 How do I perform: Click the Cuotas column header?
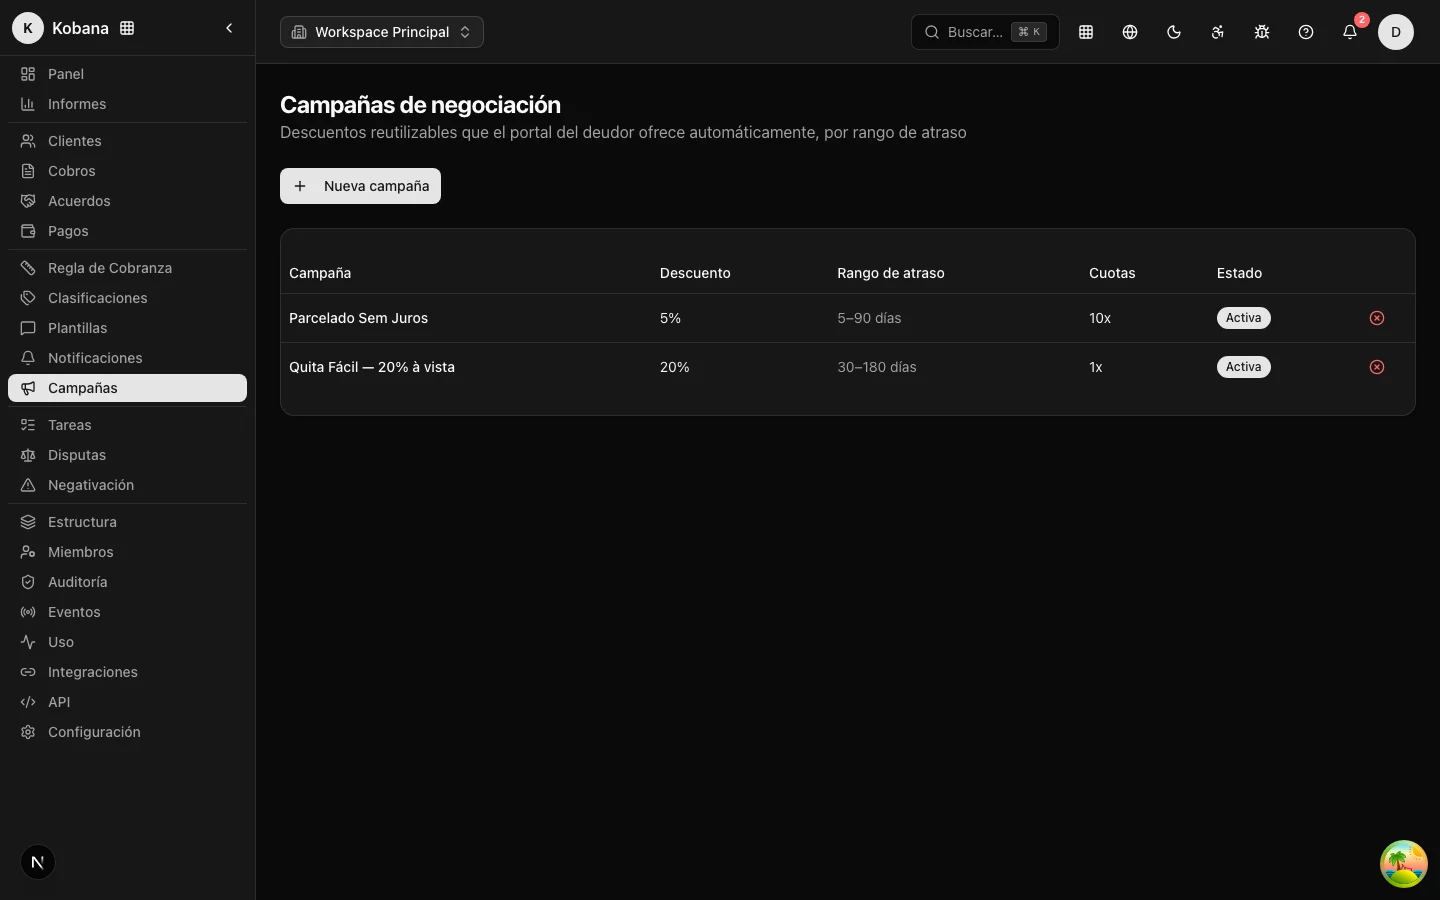point(1112,273)
